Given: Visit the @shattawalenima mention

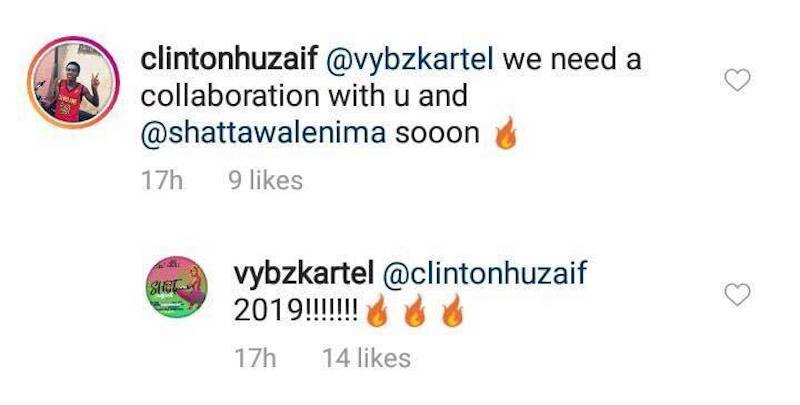Looking at the screenshot, I should [263, 133].
